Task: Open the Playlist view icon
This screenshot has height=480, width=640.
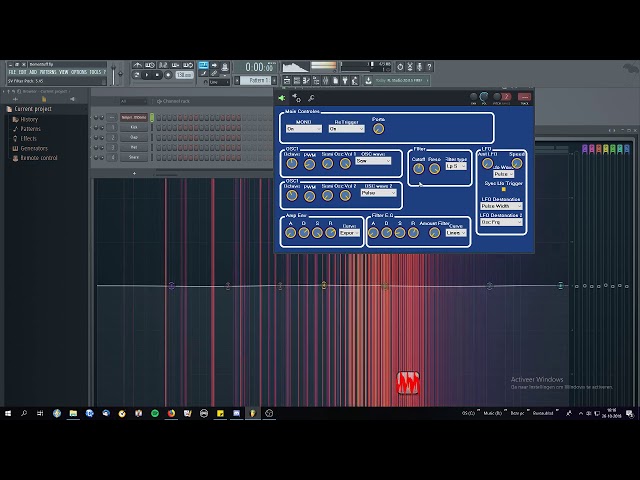Action: (x=287, y=80)
